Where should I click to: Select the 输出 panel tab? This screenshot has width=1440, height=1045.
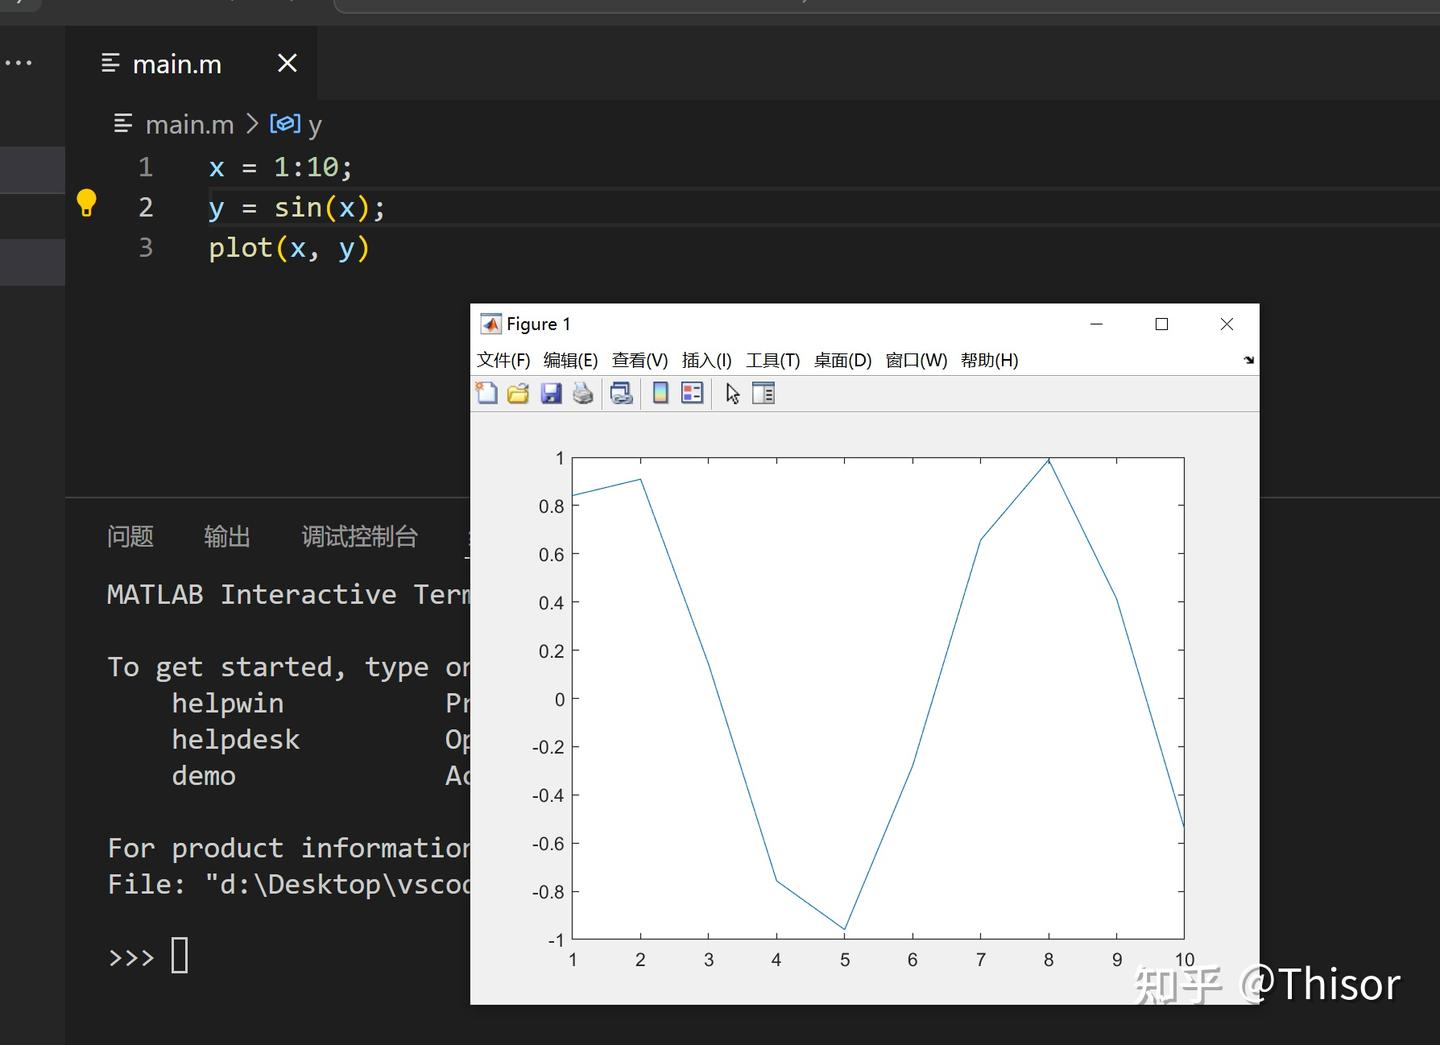(226, 537)
